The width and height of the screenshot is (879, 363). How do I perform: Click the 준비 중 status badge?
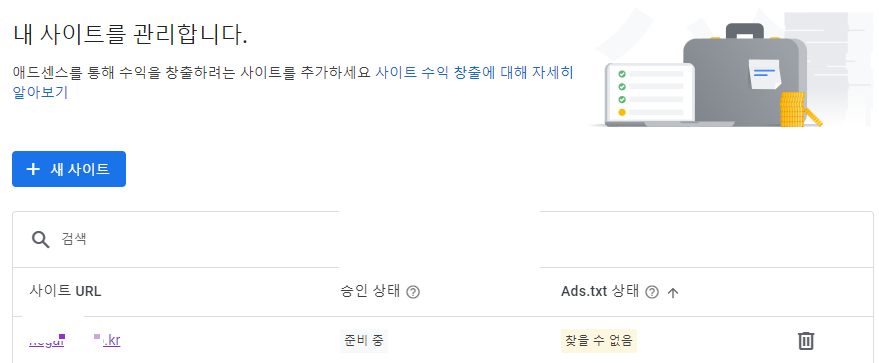point(364,341)
